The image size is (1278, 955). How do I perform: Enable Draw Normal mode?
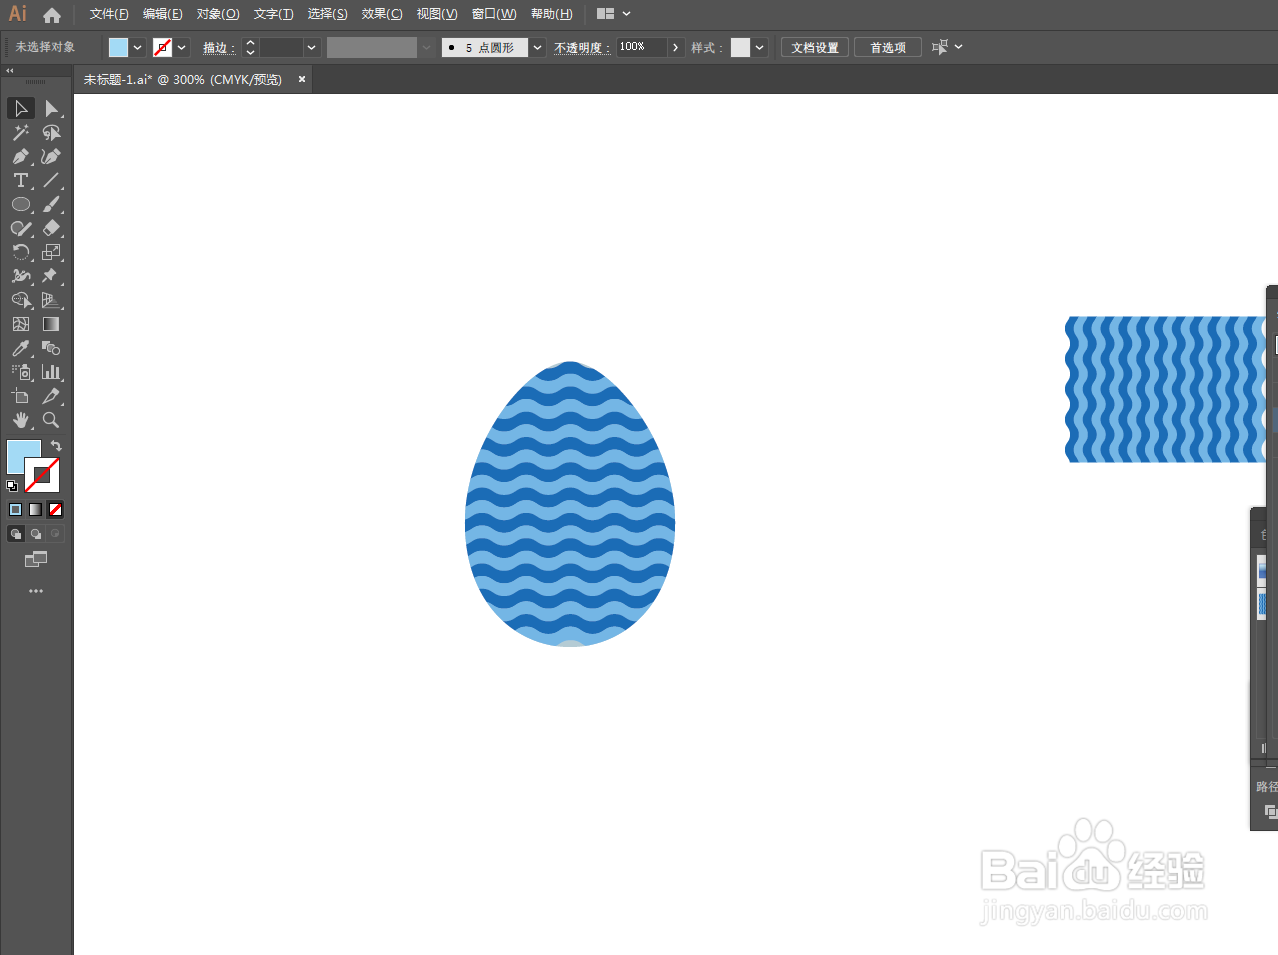tap(16, 534)
